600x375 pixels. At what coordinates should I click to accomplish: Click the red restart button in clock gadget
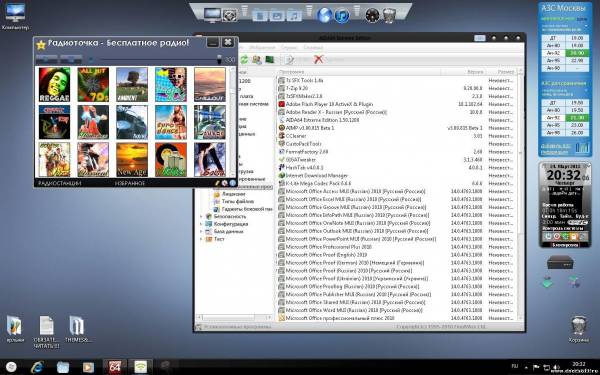[x=557, y=237]
